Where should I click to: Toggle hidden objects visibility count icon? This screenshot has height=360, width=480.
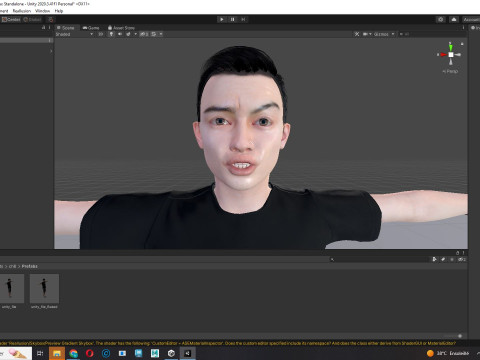[144, 34]
